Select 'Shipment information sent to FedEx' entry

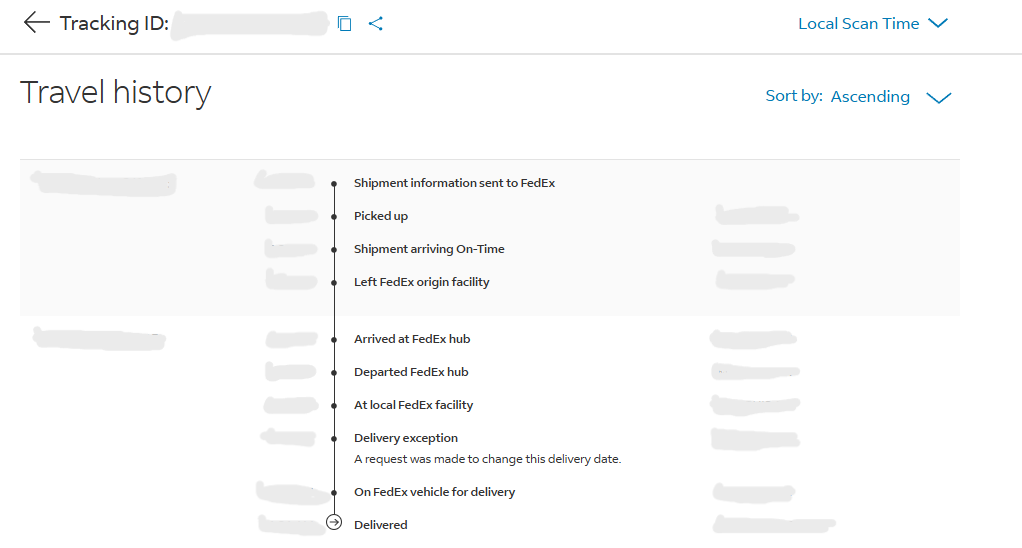point(454,183)
